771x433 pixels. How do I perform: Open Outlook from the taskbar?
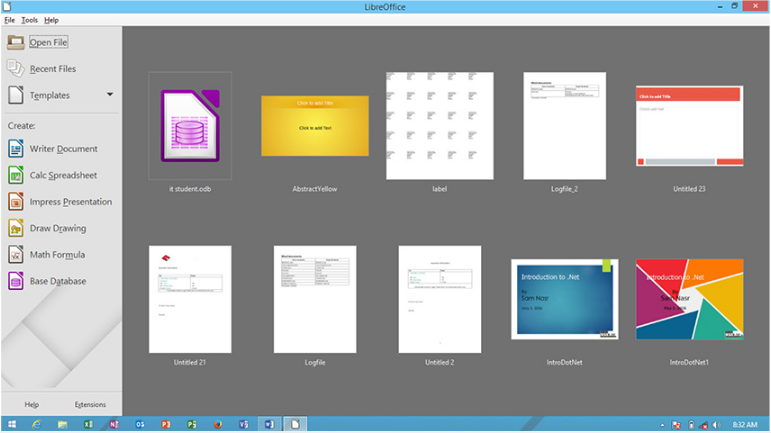pyautogui.click(x=140, y=424)
